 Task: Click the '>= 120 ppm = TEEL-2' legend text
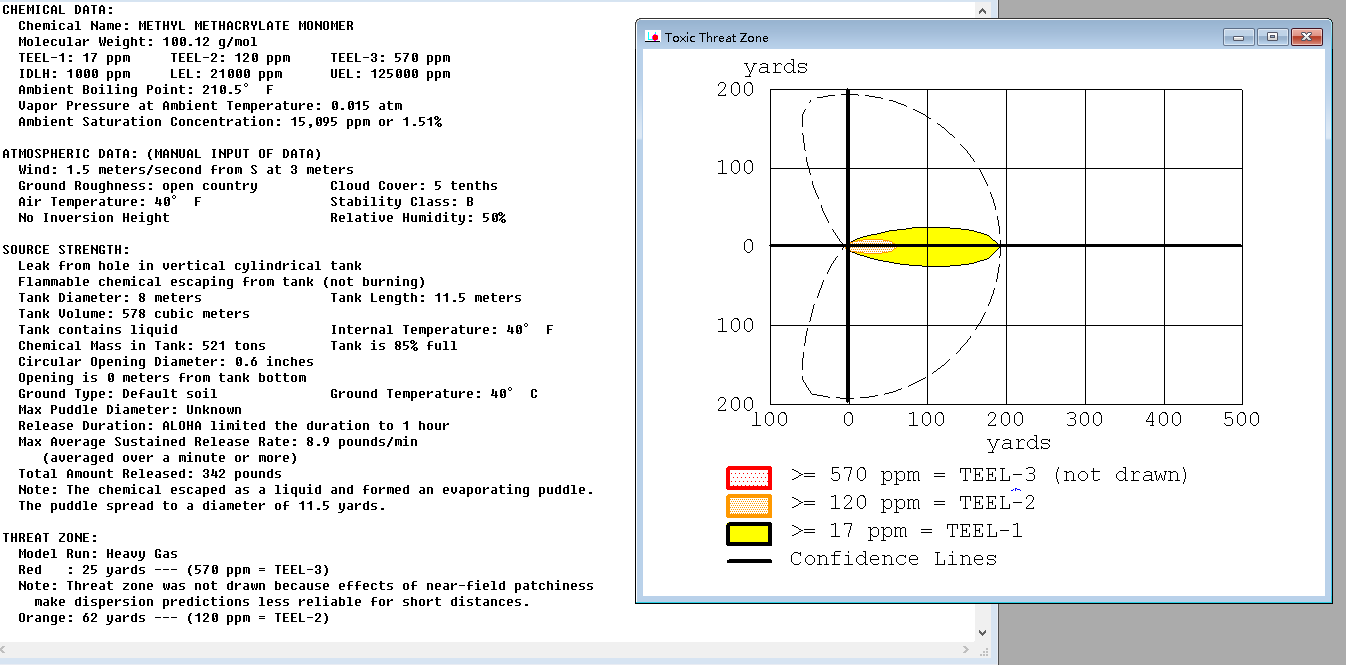coord(913,503)
